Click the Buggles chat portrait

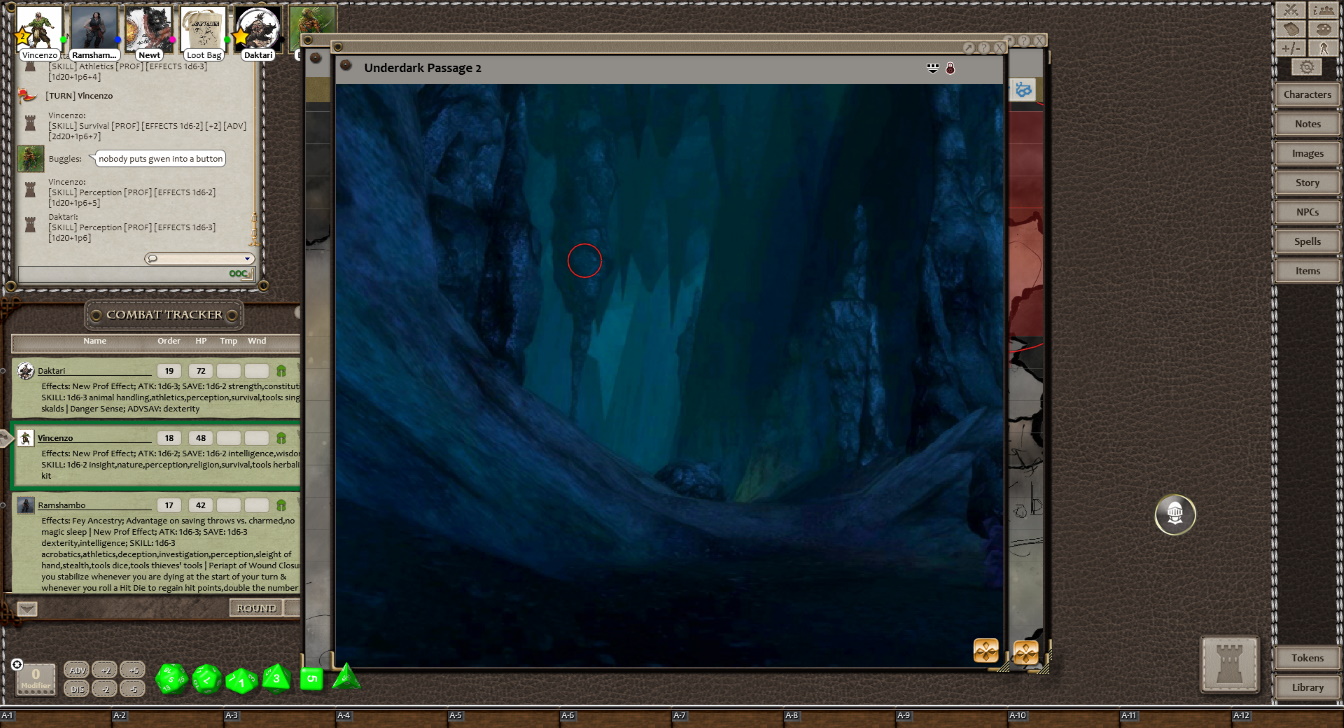(31, 159)
